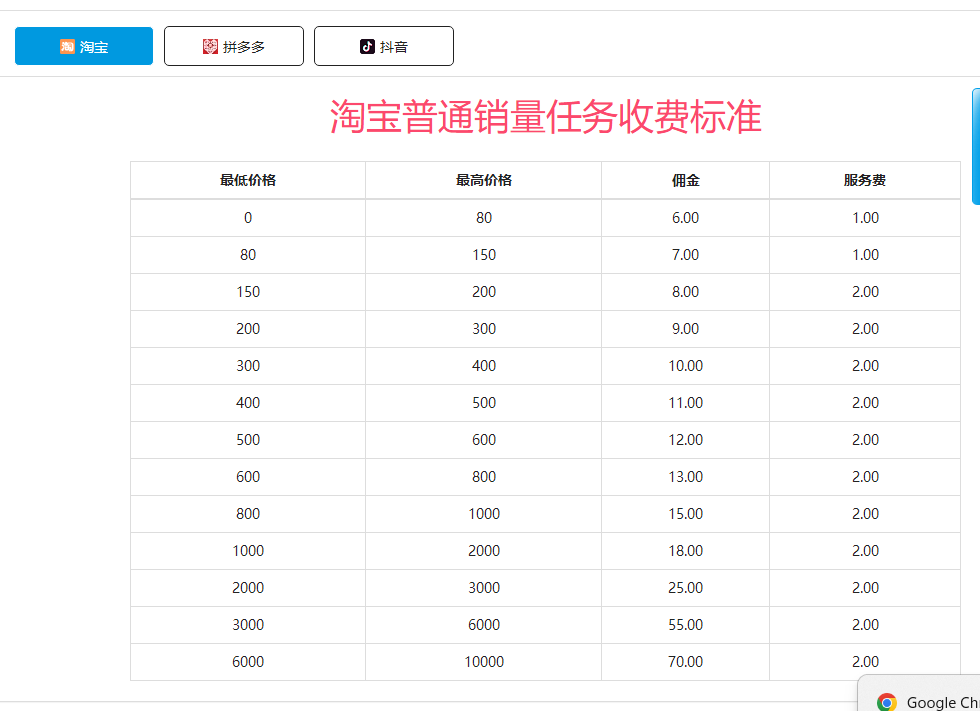This screenshot has width=980, height=711.
Task: Click the 6.00 commission cell
Action: coord(686,218)
